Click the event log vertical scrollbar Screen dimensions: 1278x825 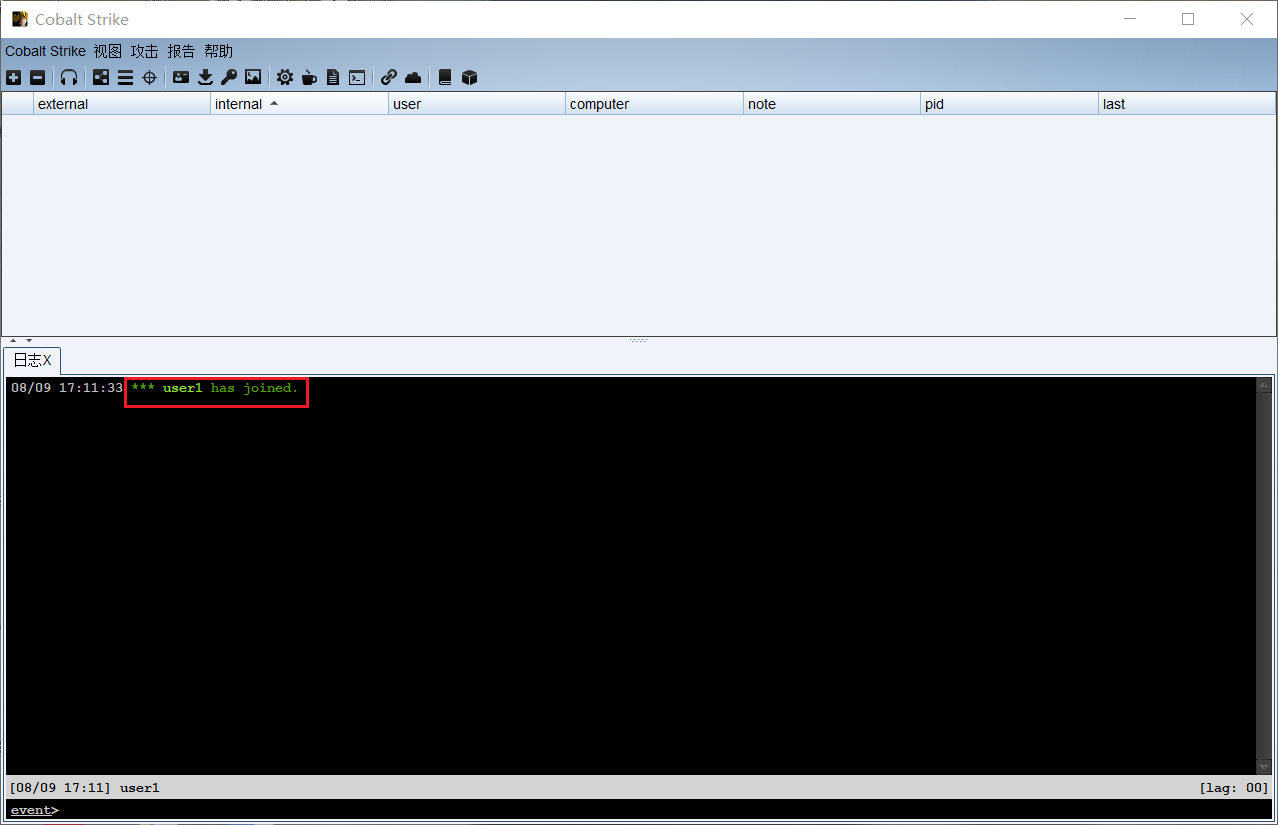click(x=1264, y=576)
